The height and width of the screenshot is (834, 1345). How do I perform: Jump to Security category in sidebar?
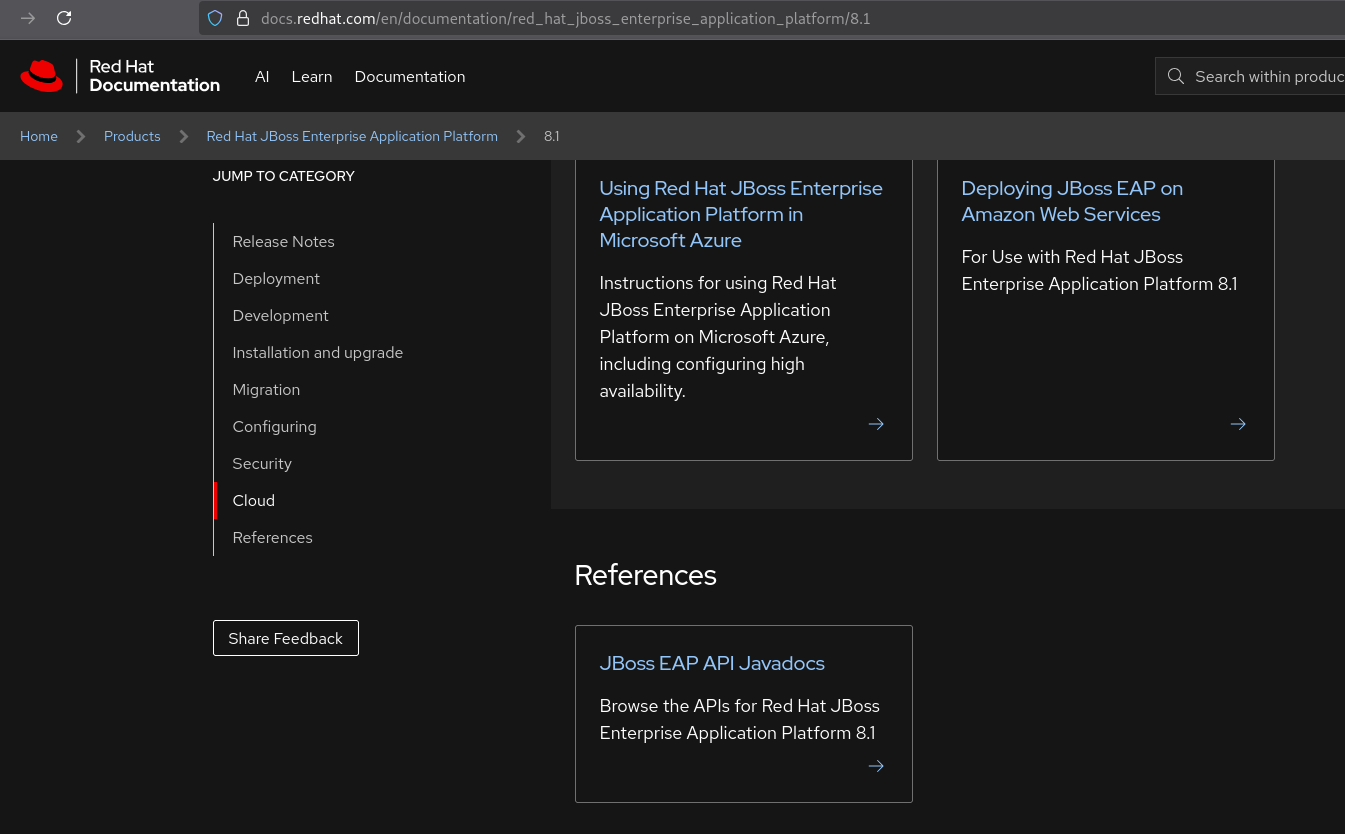pos(262,464)
